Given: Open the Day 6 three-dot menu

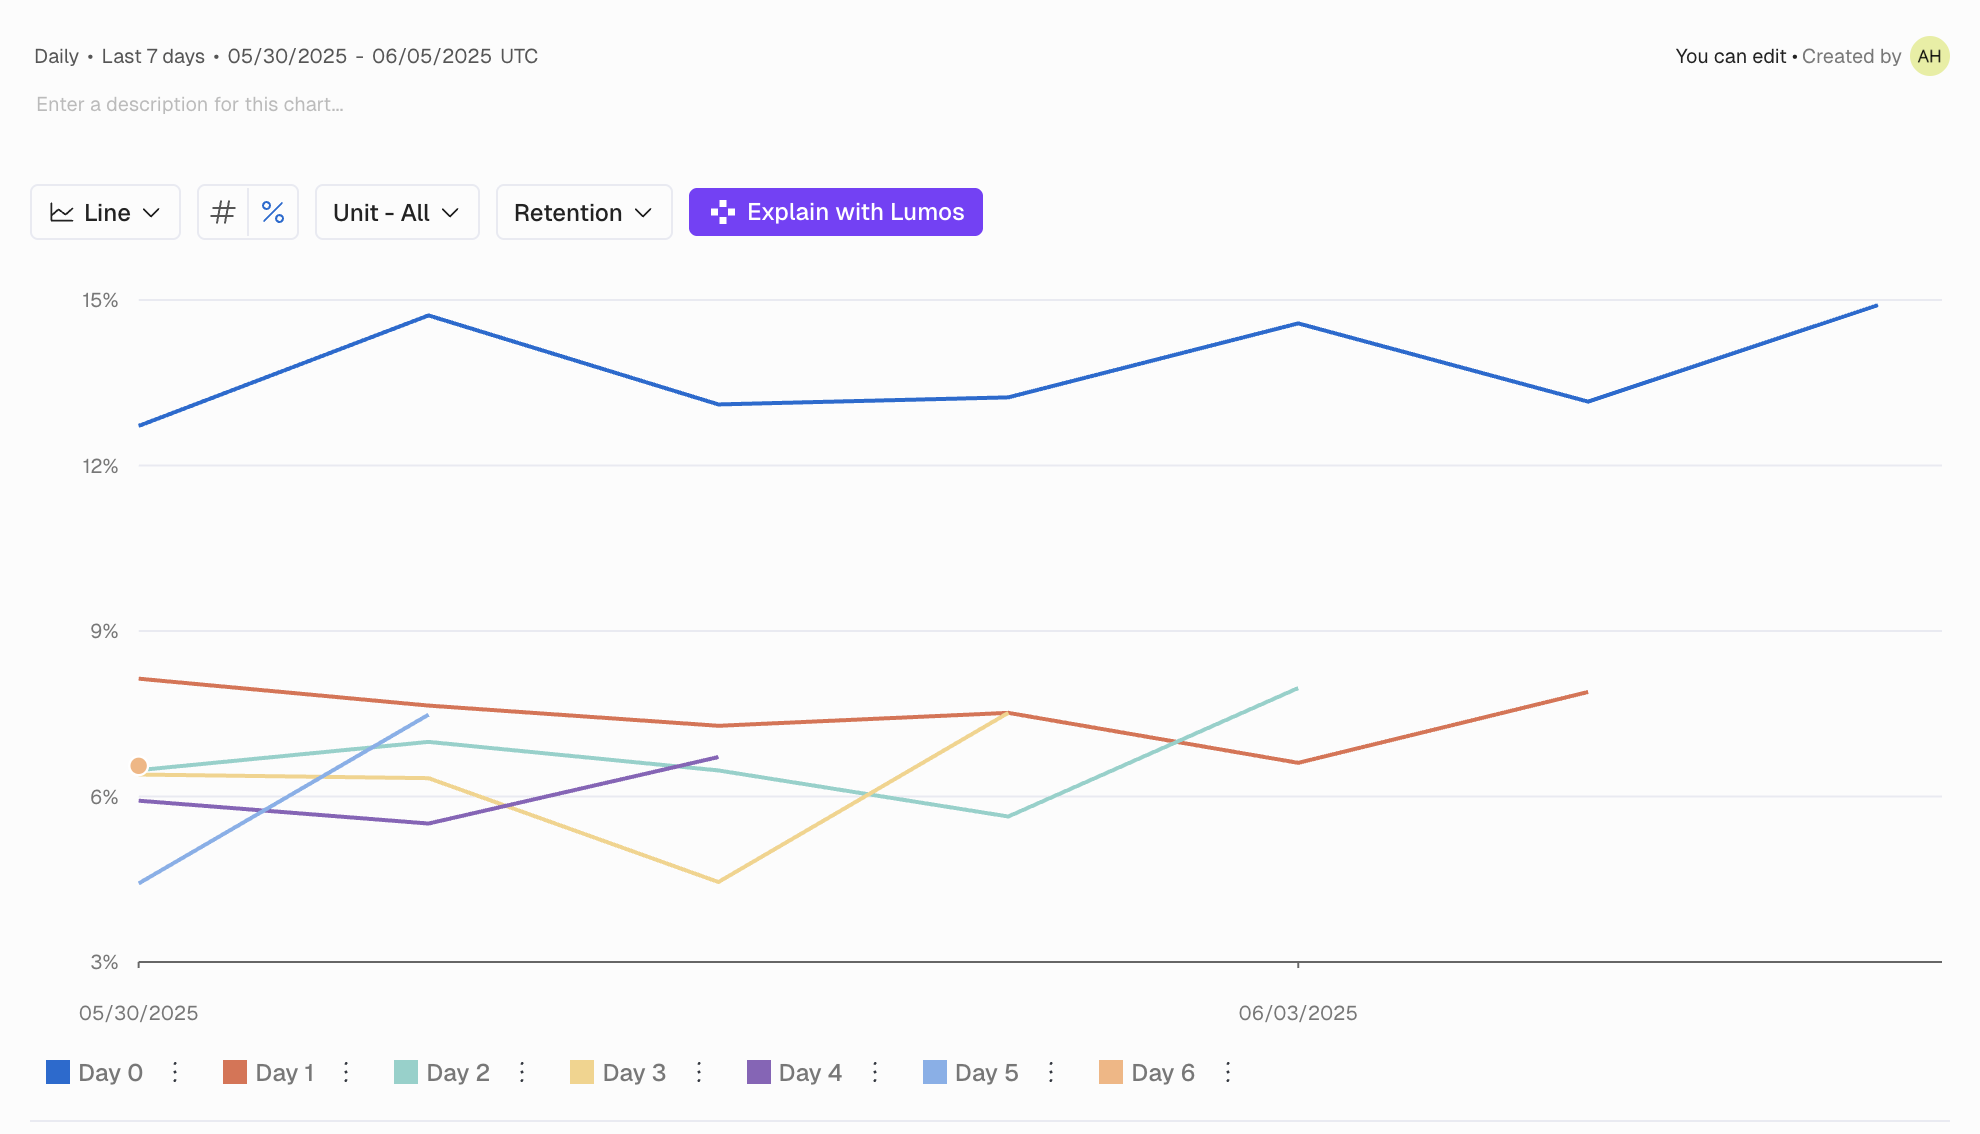Looking at the screenshot, I should pos(1228,1072).
